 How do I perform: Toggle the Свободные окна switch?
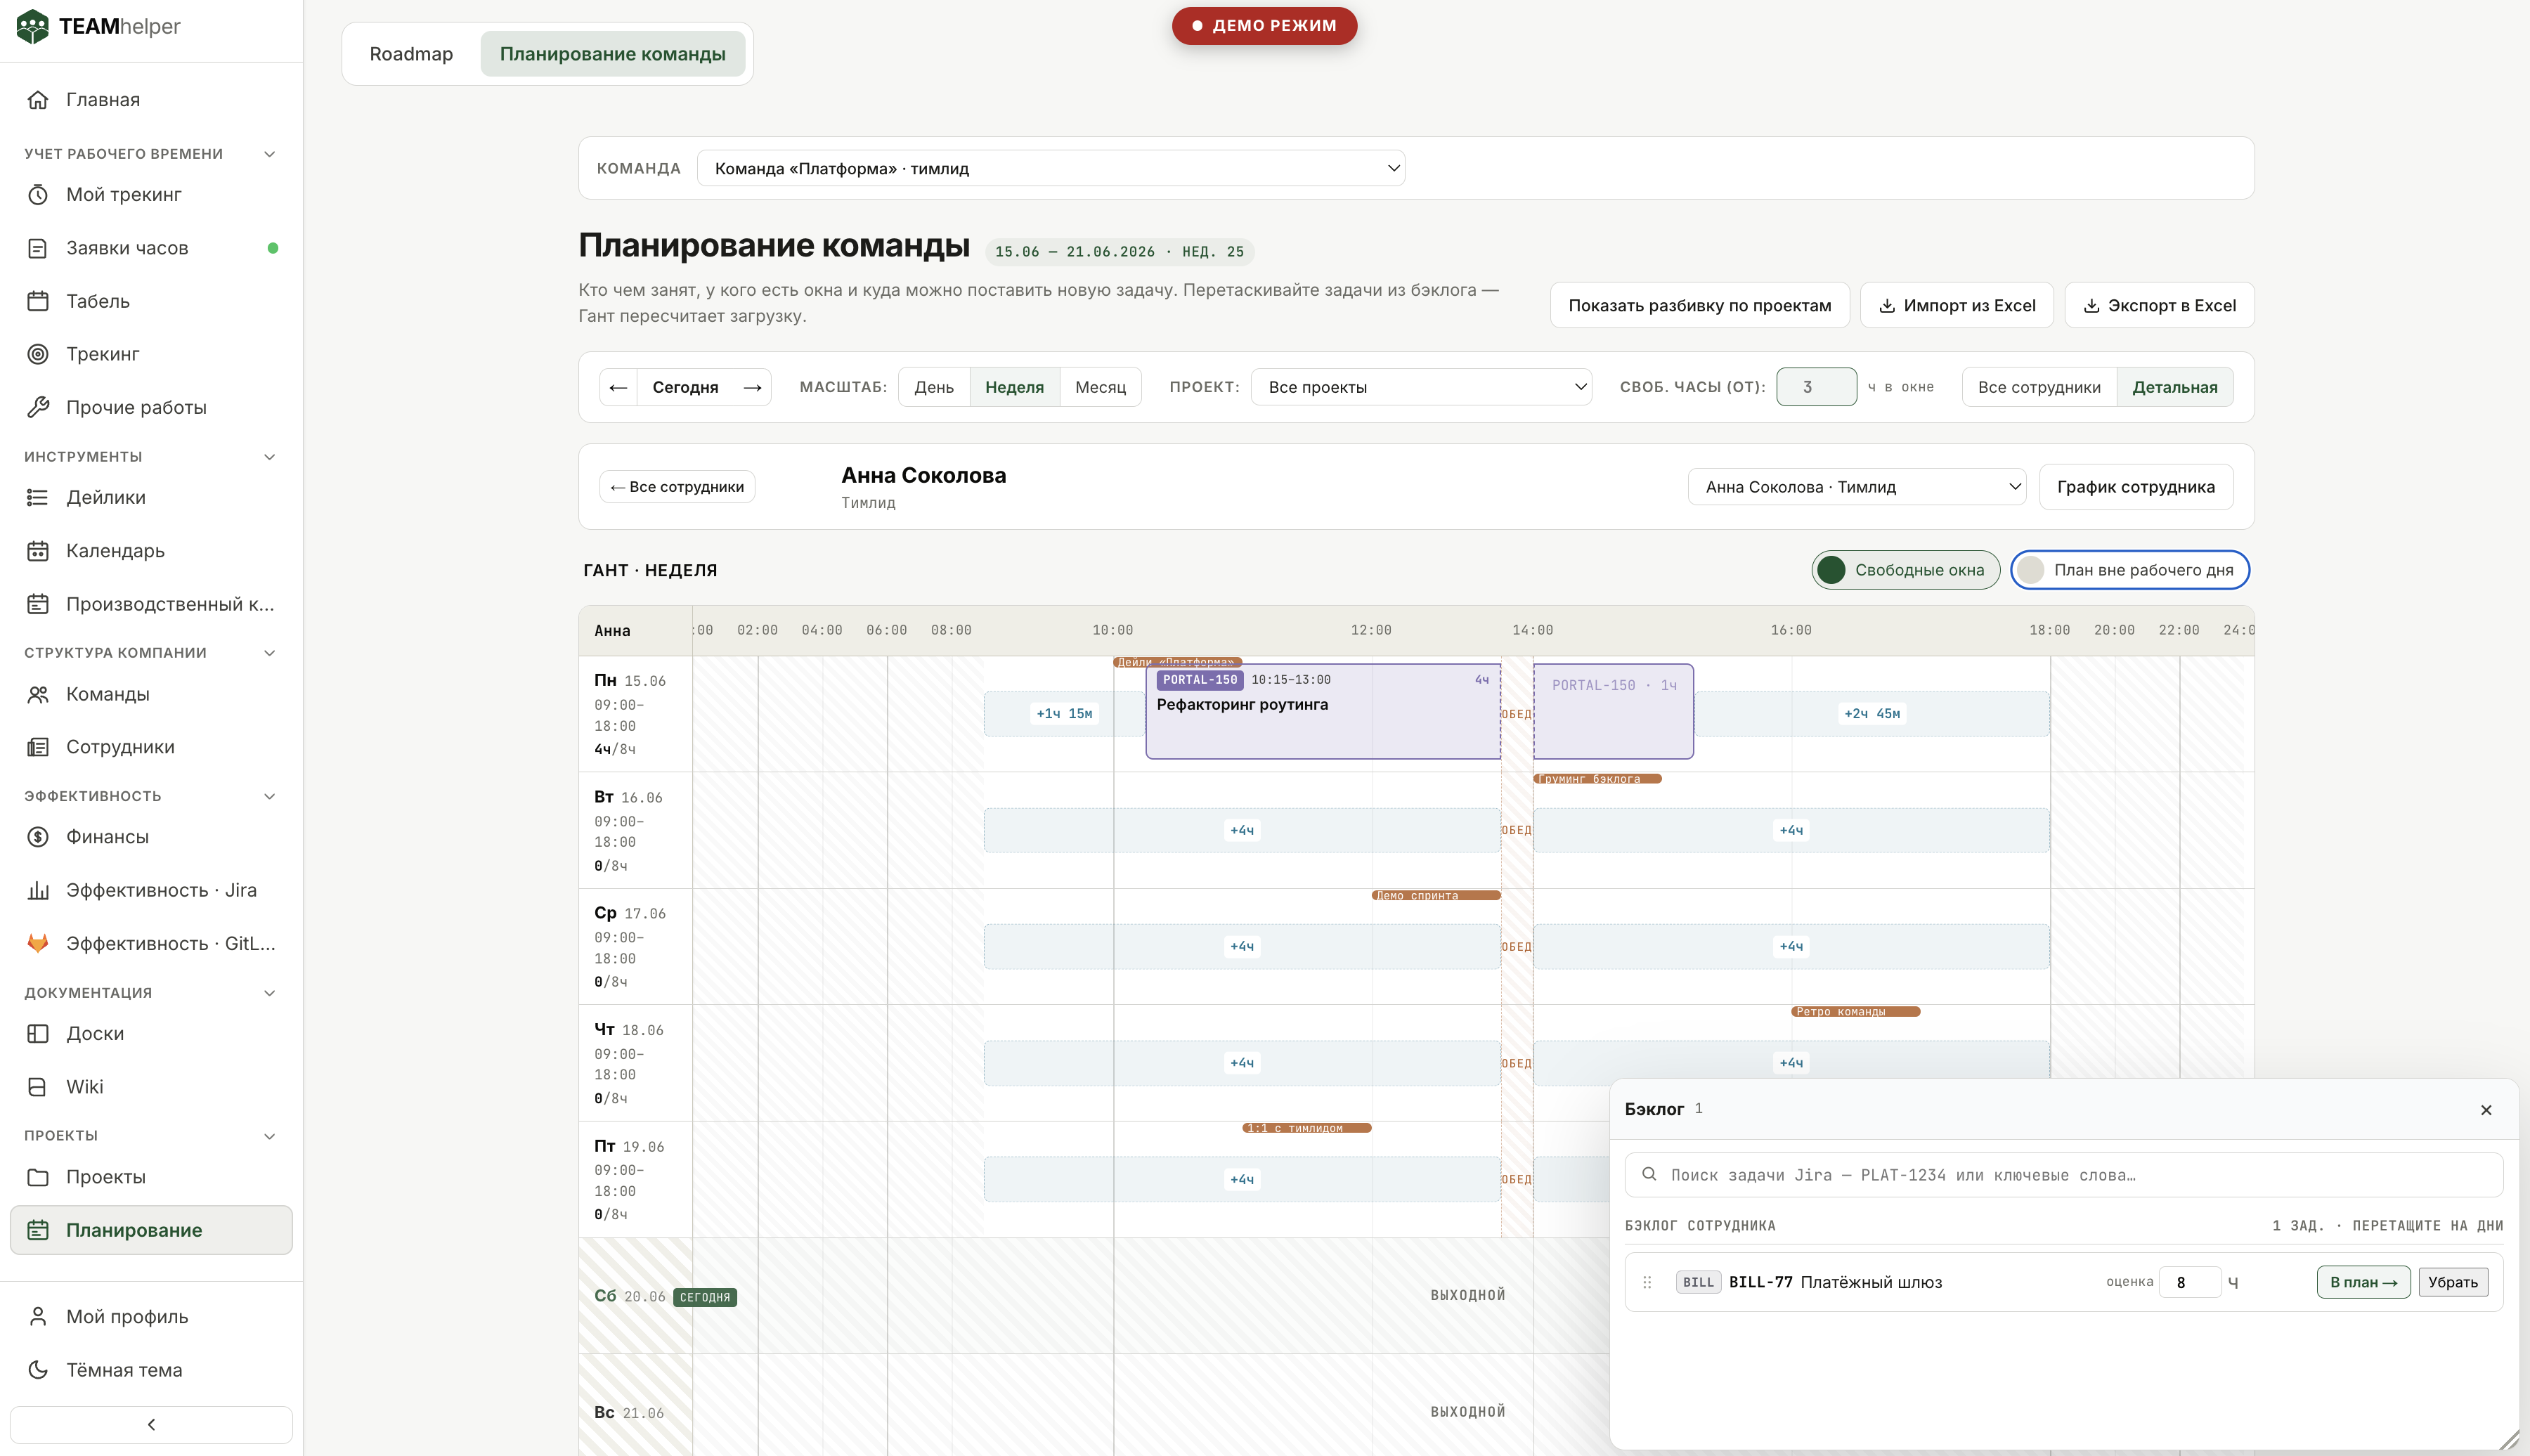[x=1905, y=570]
